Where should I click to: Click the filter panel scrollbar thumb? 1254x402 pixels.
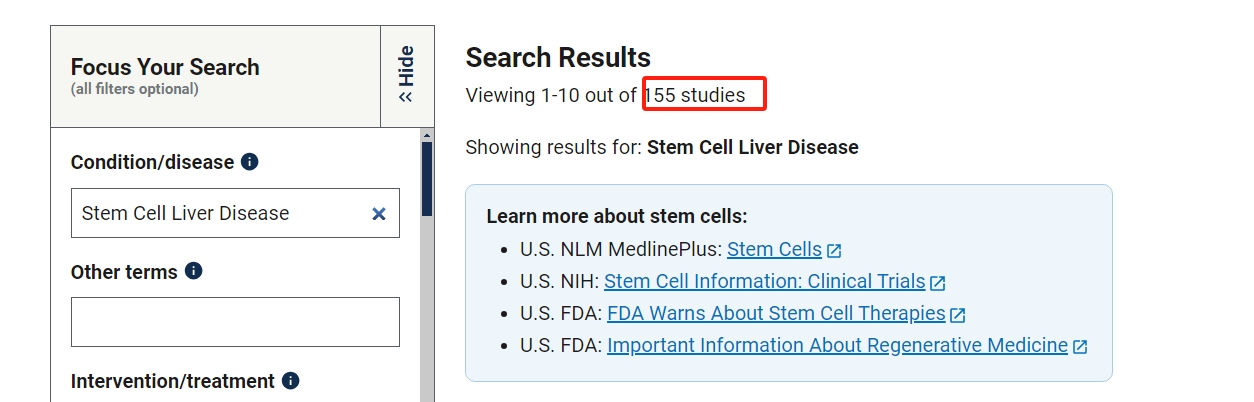(427, 178)
